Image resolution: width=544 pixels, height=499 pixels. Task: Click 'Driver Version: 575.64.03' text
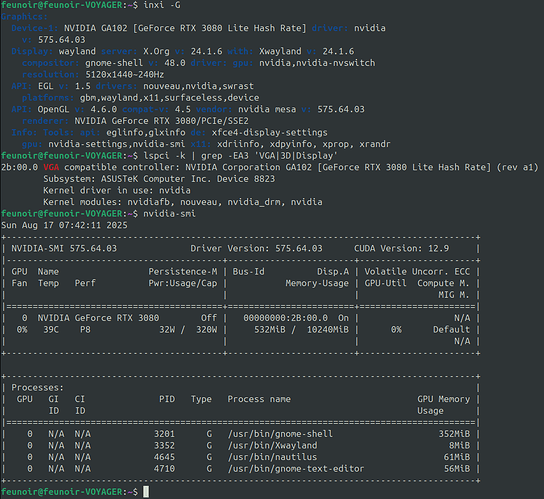256,248
